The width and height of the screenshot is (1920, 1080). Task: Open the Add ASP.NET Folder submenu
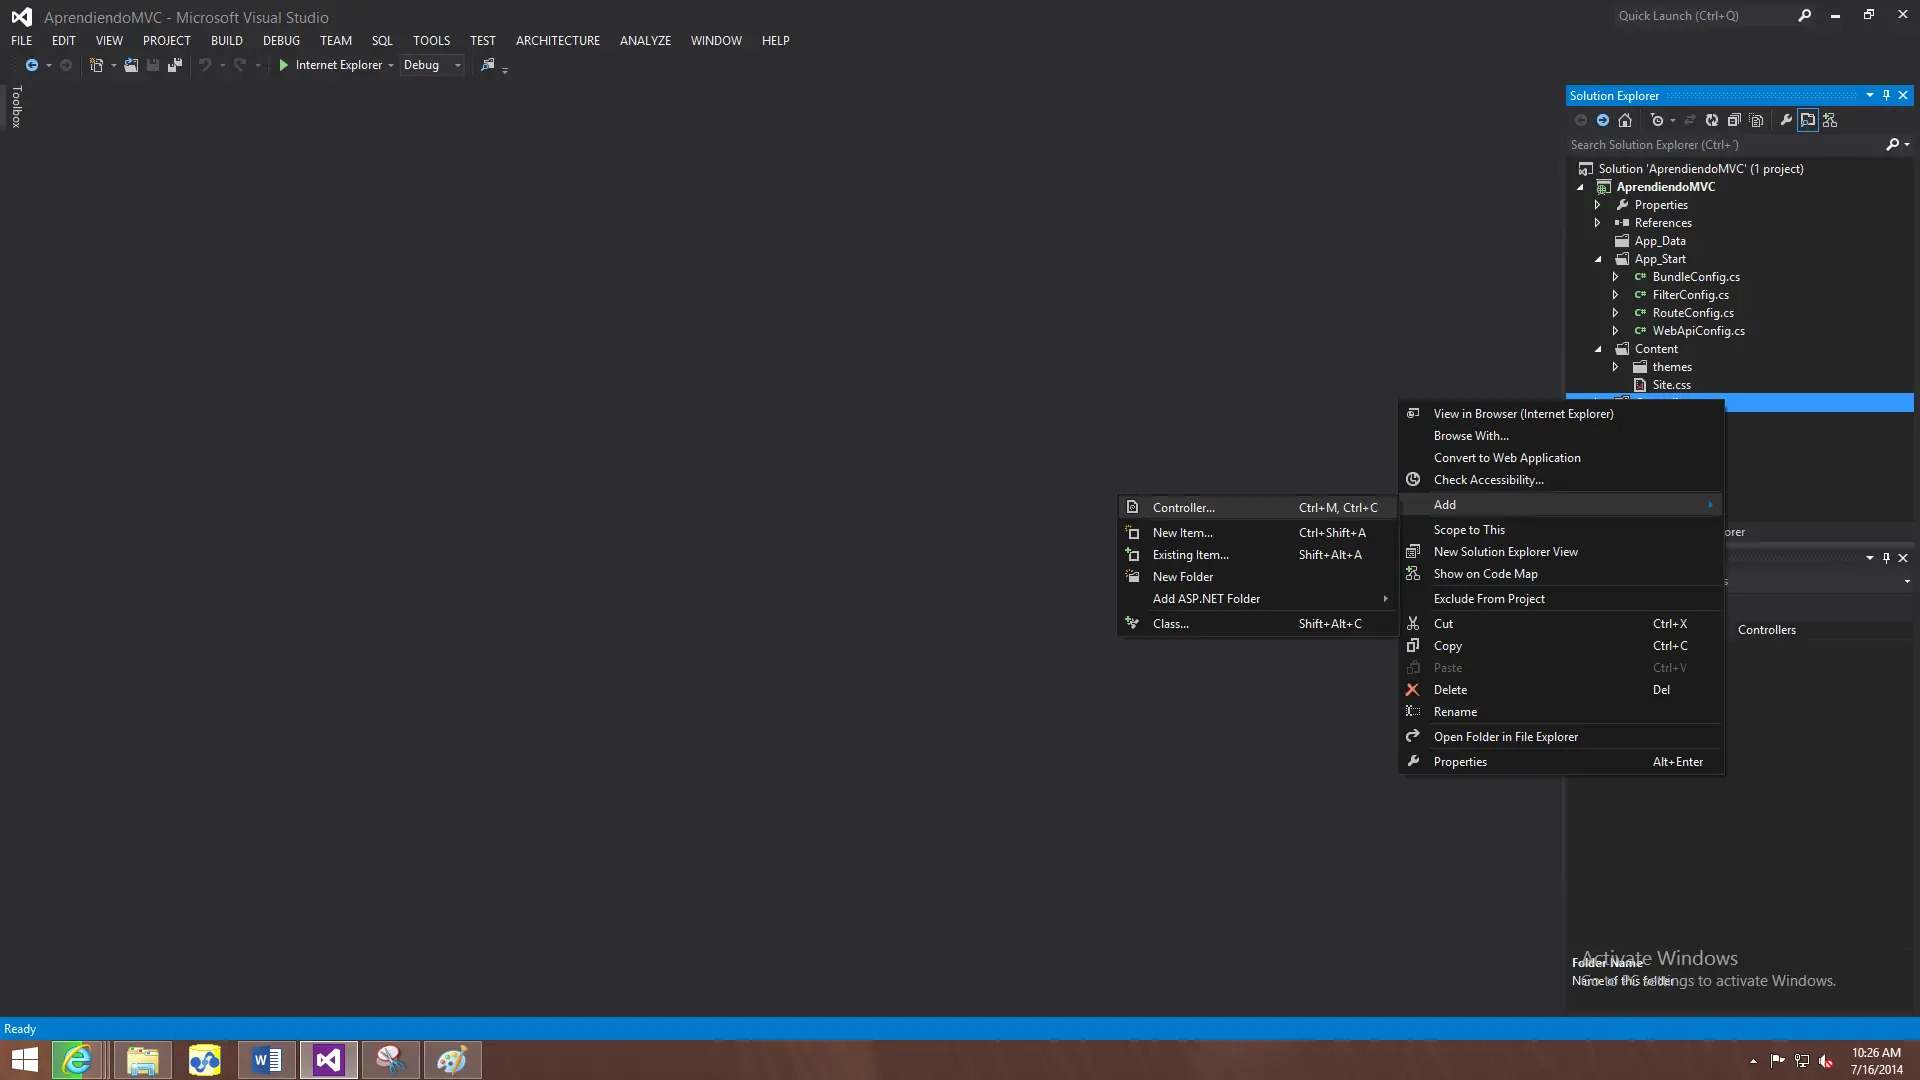pos(1257,599)
